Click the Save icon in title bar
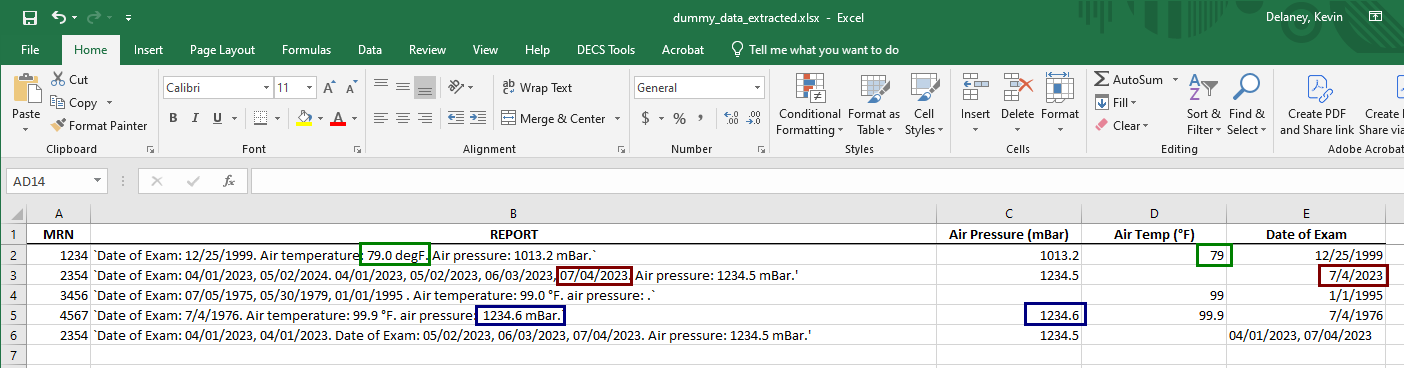The image size is (1404, 368). 29,18
